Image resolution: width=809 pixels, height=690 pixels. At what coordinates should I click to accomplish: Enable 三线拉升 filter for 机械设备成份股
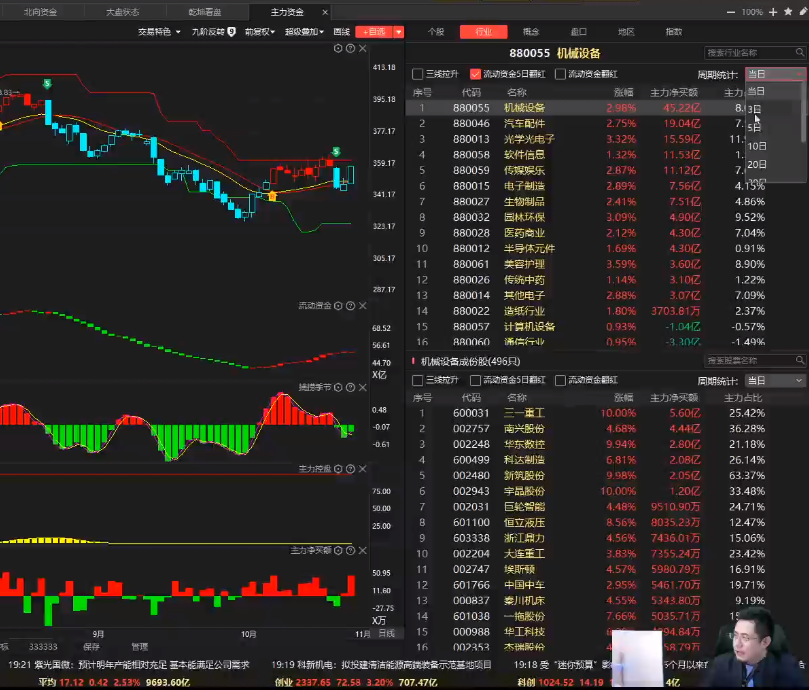point(417,380)
